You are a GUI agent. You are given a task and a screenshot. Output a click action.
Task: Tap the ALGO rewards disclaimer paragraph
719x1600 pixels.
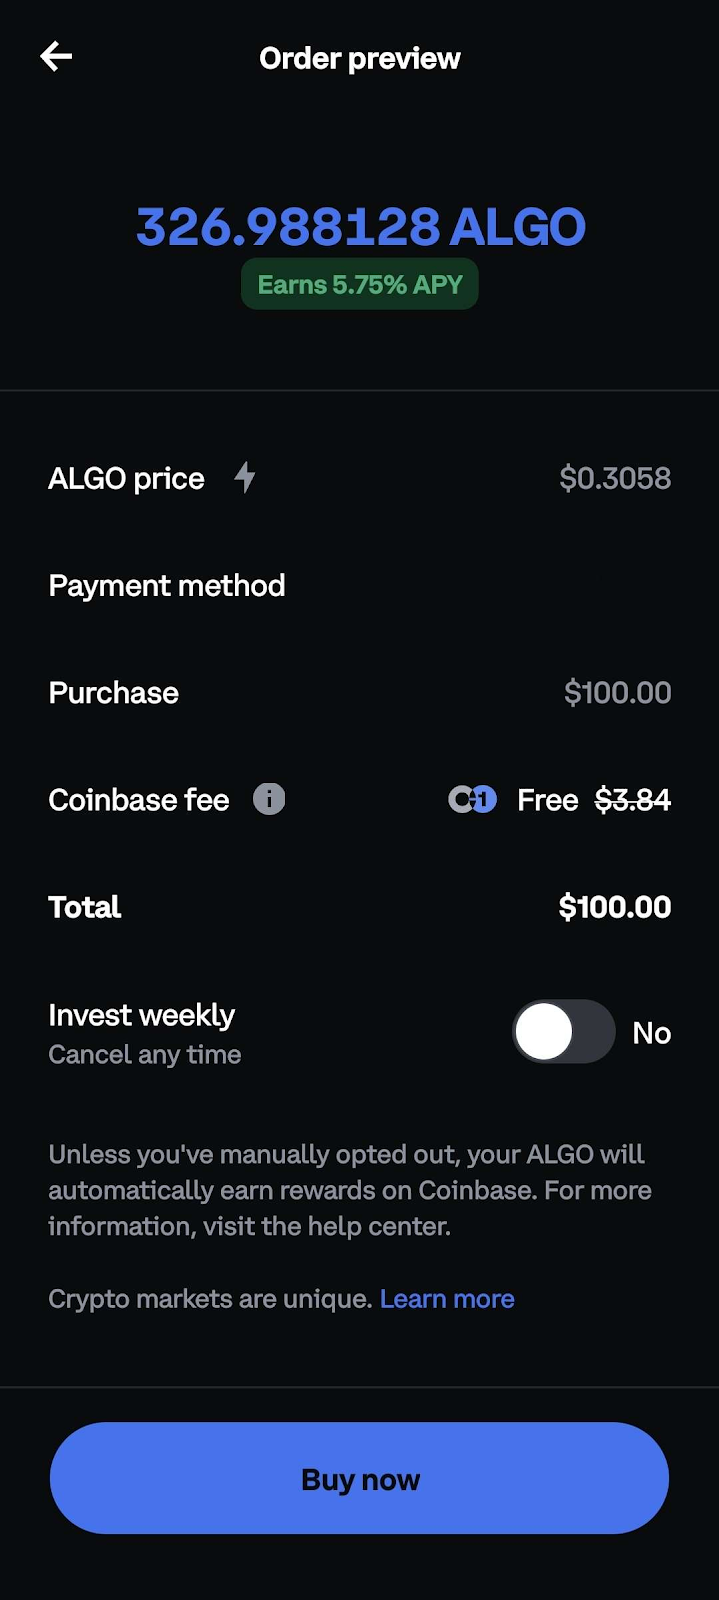[x=350, y=1190]
